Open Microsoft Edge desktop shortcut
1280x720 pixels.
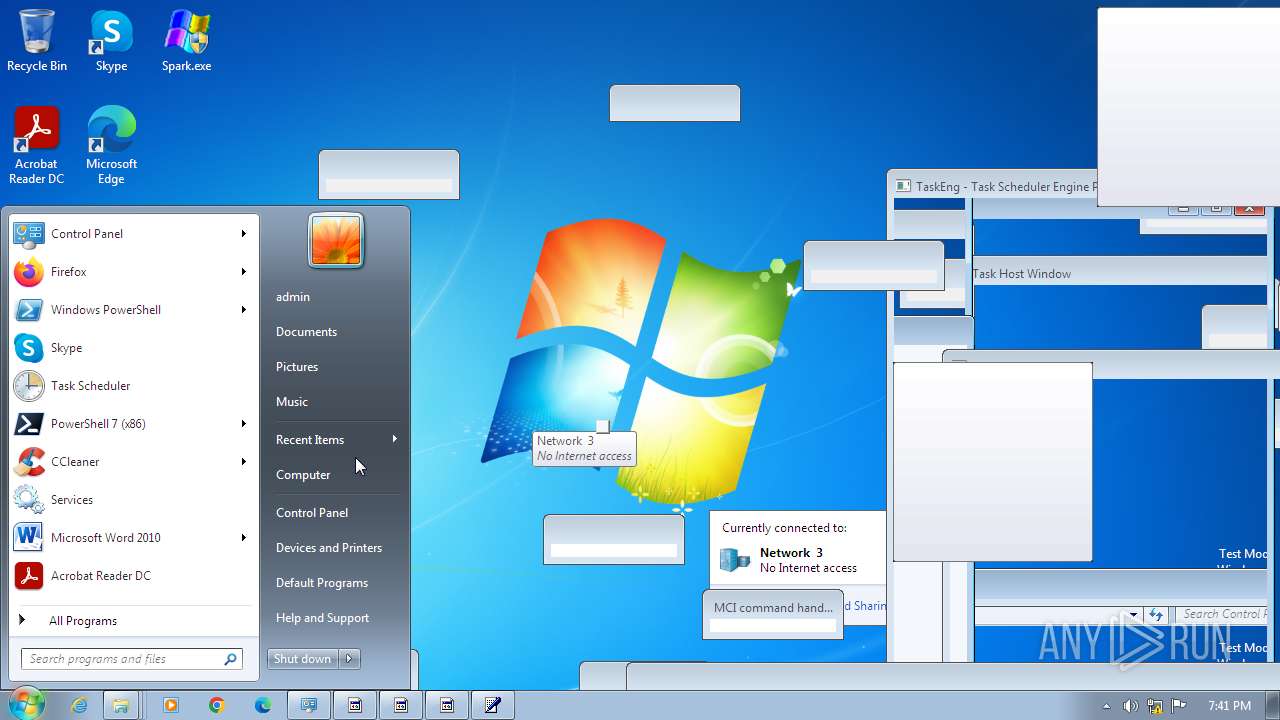[x=111, y=146]
